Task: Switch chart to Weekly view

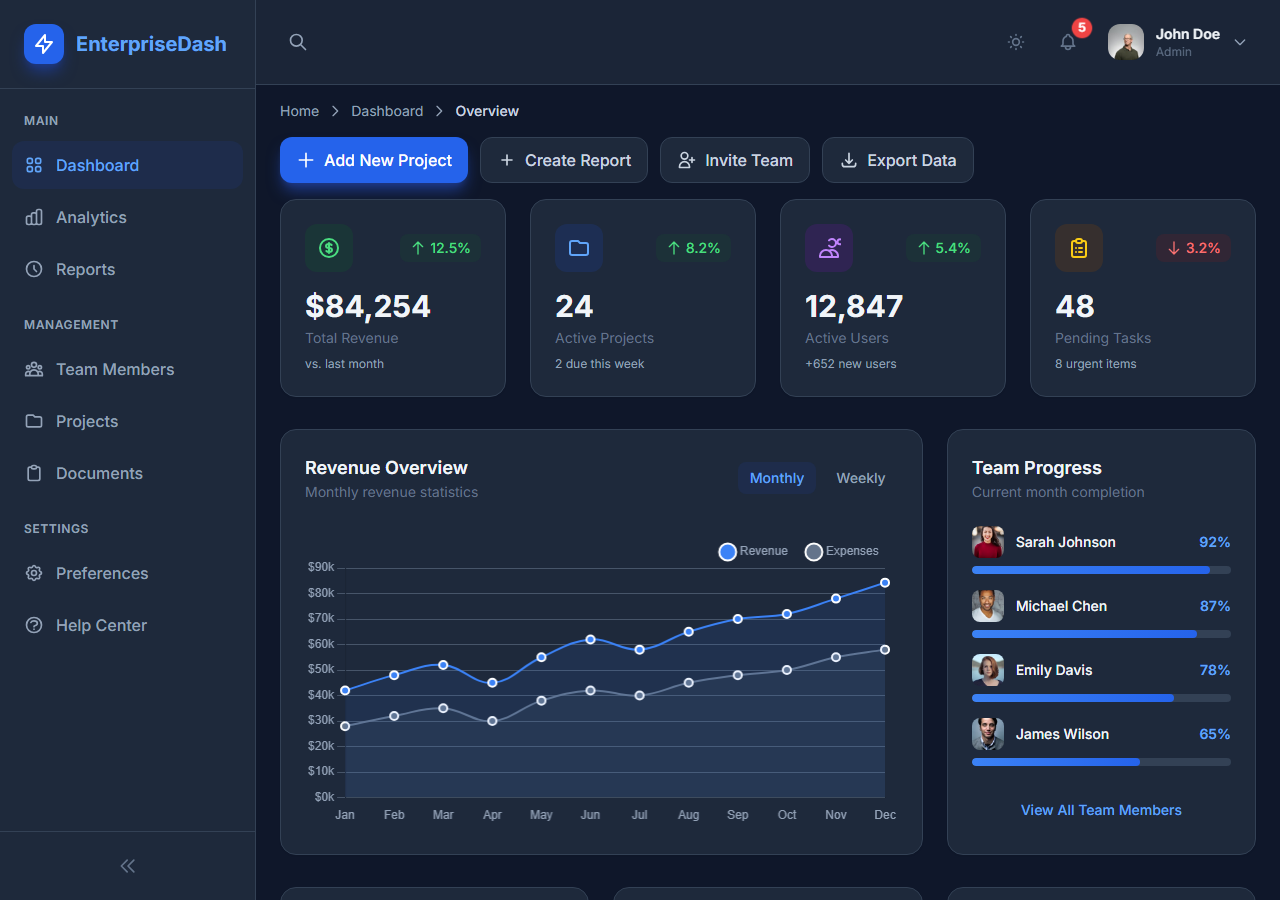Action: pyautogui.click(x=861, y=478)
